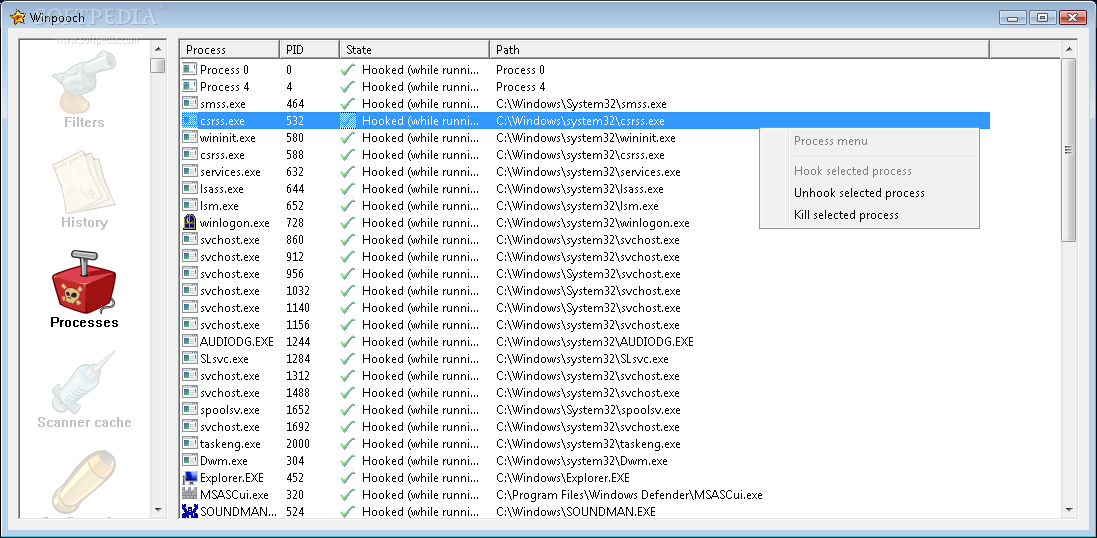Viewport: 1097px width, 538px height.
Task: Select the wininit.exe process name
Action: [x=227, y=138]
